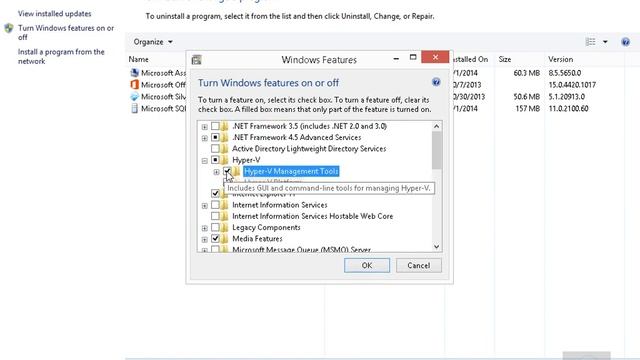640x360 pixels.
Task: Open Turn Windows features on or off link
Action: (x=66, y=33)
